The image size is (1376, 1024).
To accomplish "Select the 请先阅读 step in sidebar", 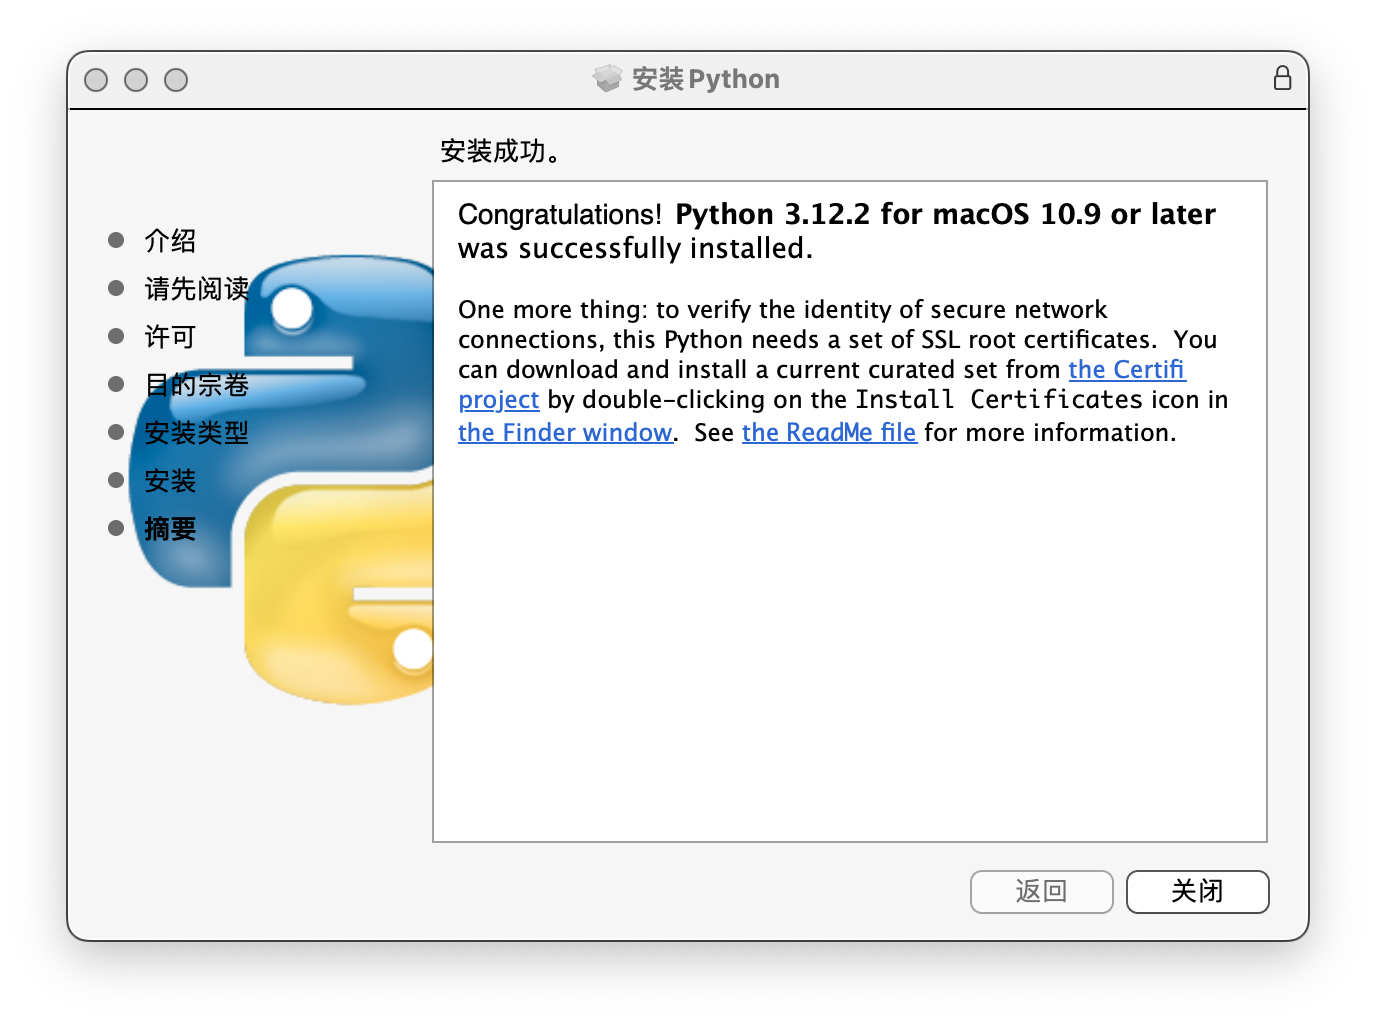I will (196, 289).
